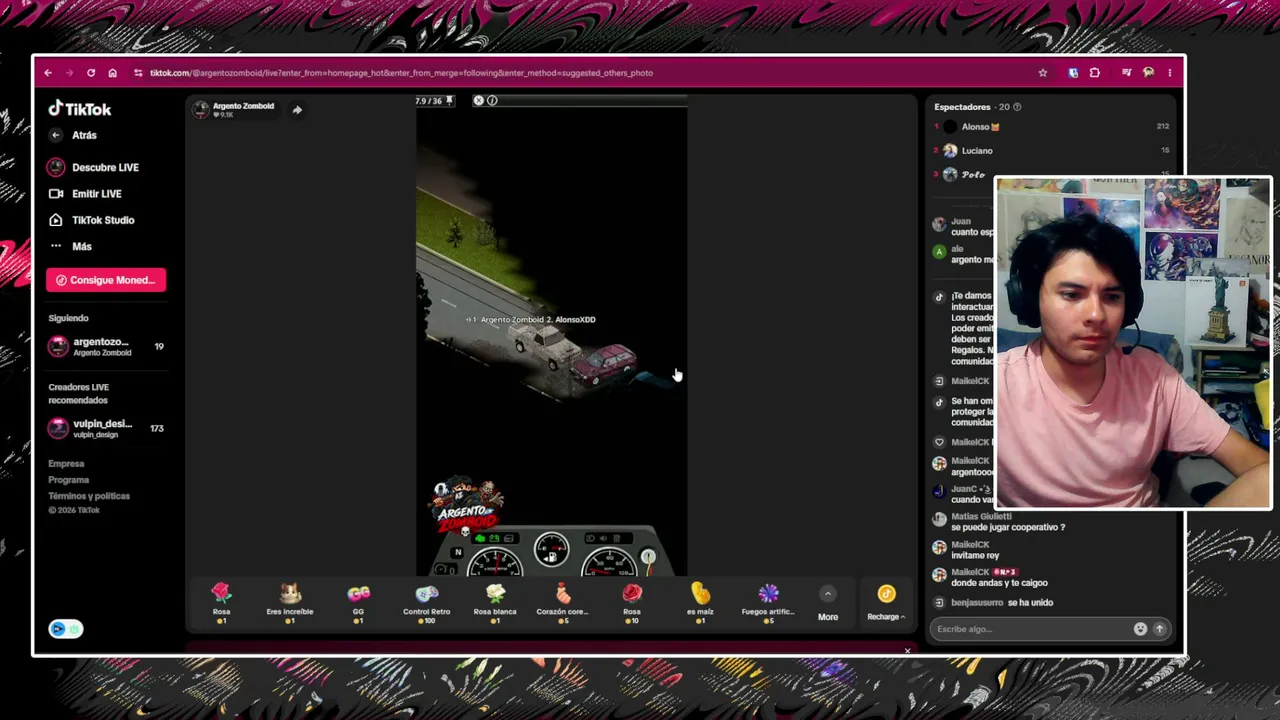Send the chat message with the arrow button
This screenshot has width=1280, height=720.
point(1160,629)
